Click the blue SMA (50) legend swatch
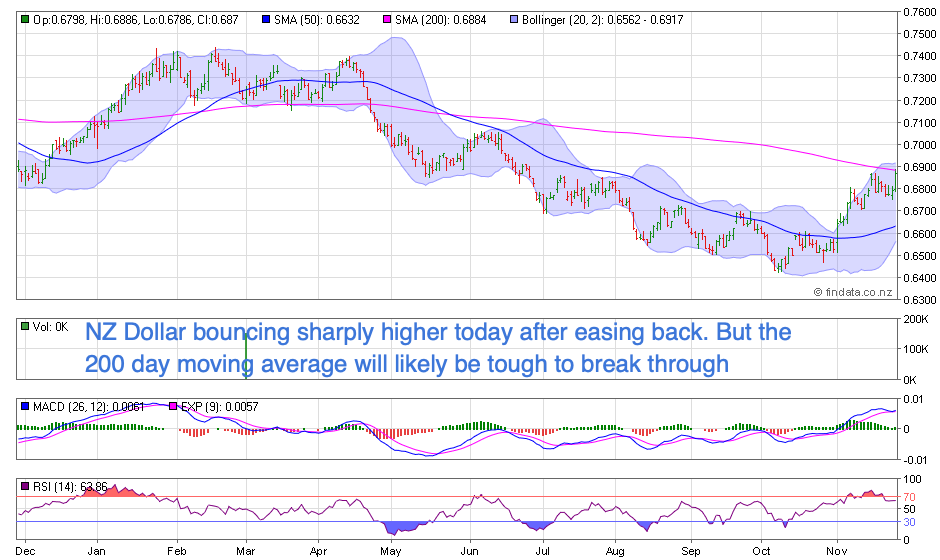Viewport: 940px width, 560px height. click(x=266, y=20)
